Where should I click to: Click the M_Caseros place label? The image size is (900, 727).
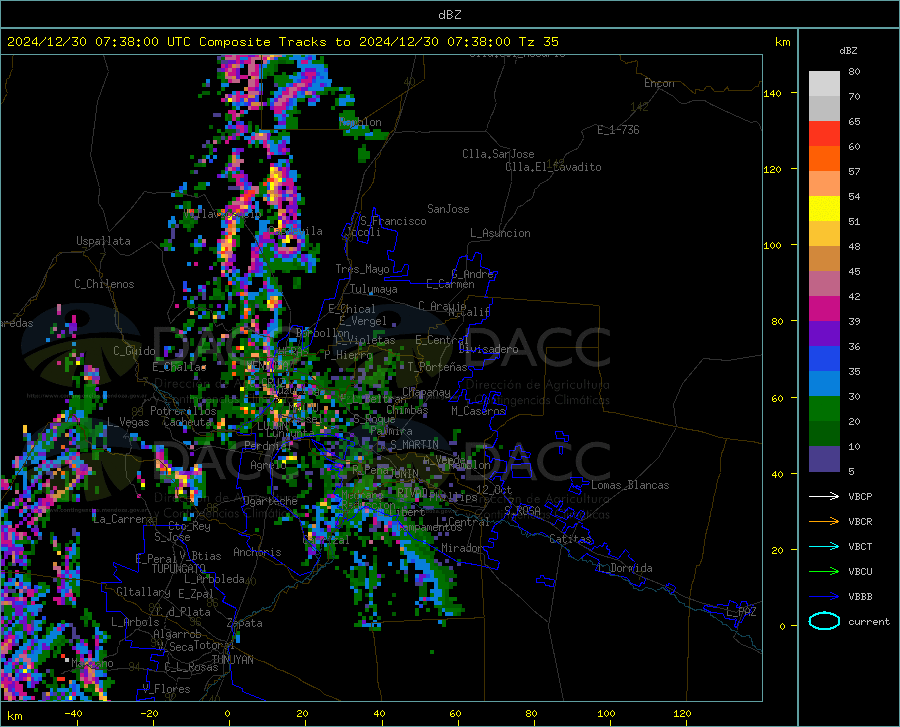pyautogui.click(x=478, y=411)
